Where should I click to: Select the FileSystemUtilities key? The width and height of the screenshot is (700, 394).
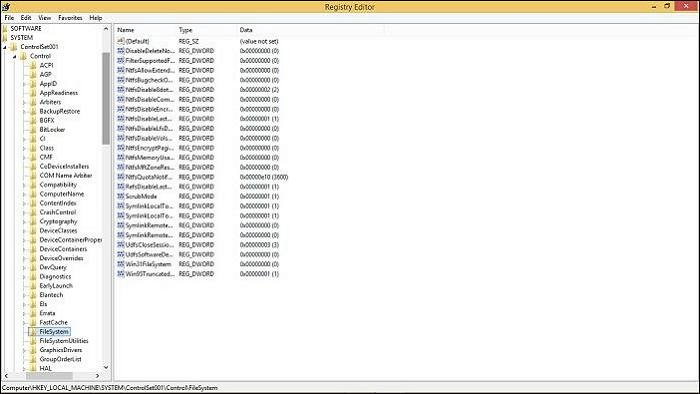click(x=64, y=340)
